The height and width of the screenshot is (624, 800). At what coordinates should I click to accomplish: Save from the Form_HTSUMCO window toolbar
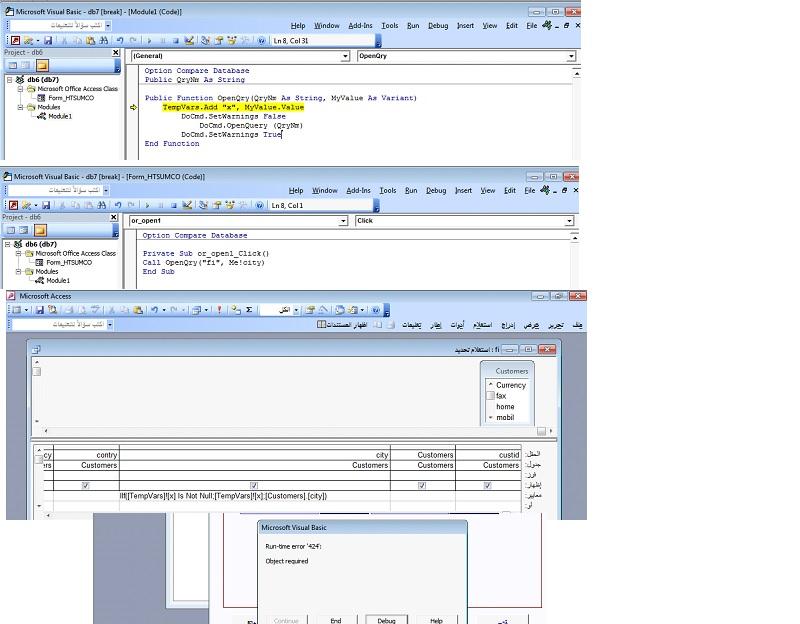[x=46, y=205]
